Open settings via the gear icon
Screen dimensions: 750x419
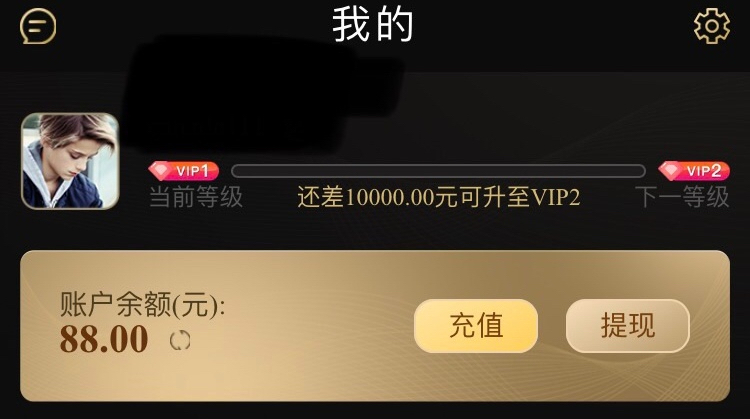coord(712,26)
